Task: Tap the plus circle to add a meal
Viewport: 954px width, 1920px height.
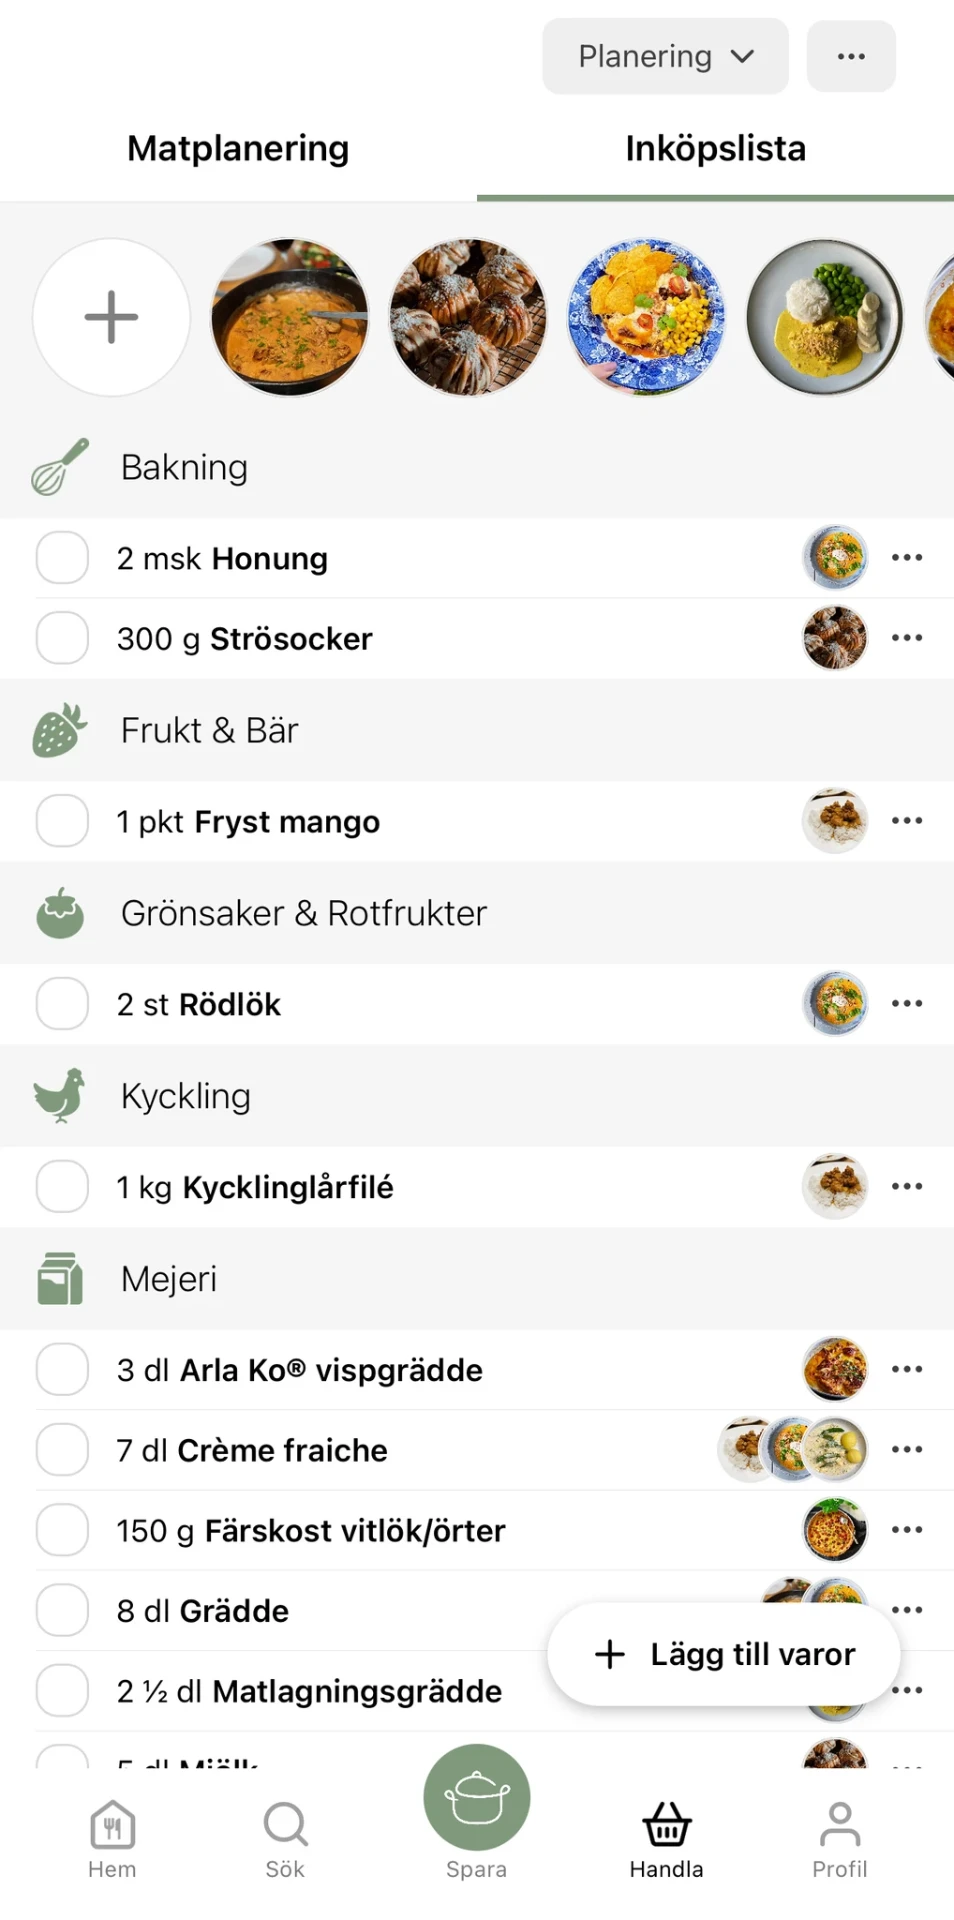Action: 111,316
